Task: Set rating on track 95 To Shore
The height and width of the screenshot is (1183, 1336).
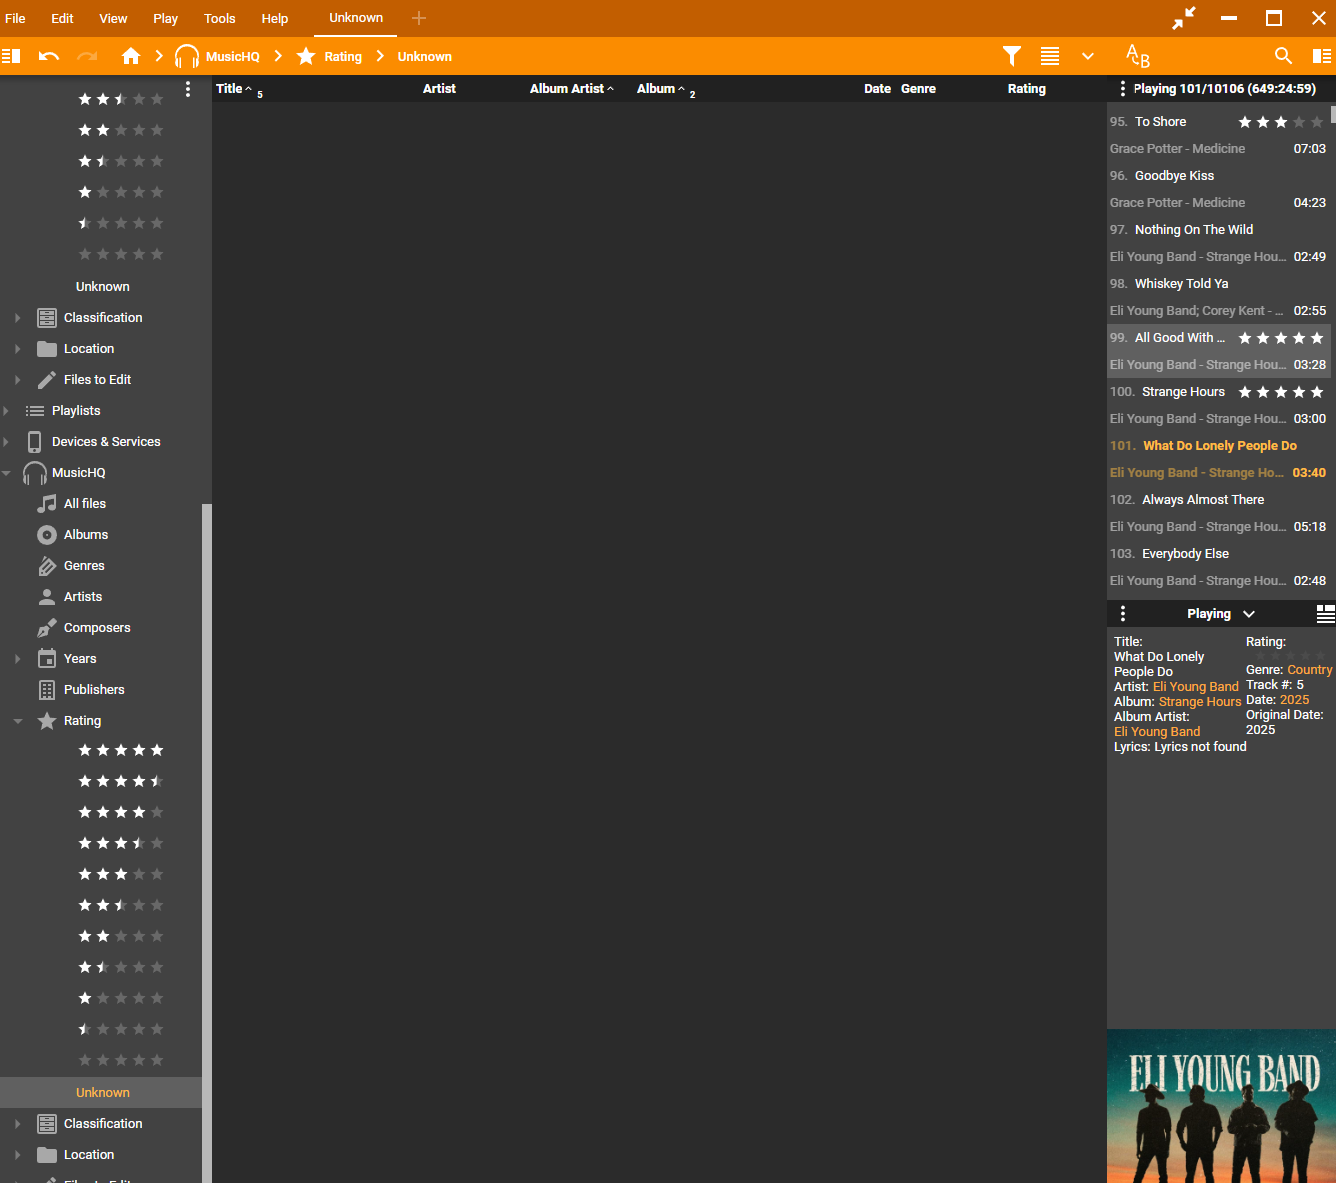Action: click(x=1280, y=122)
